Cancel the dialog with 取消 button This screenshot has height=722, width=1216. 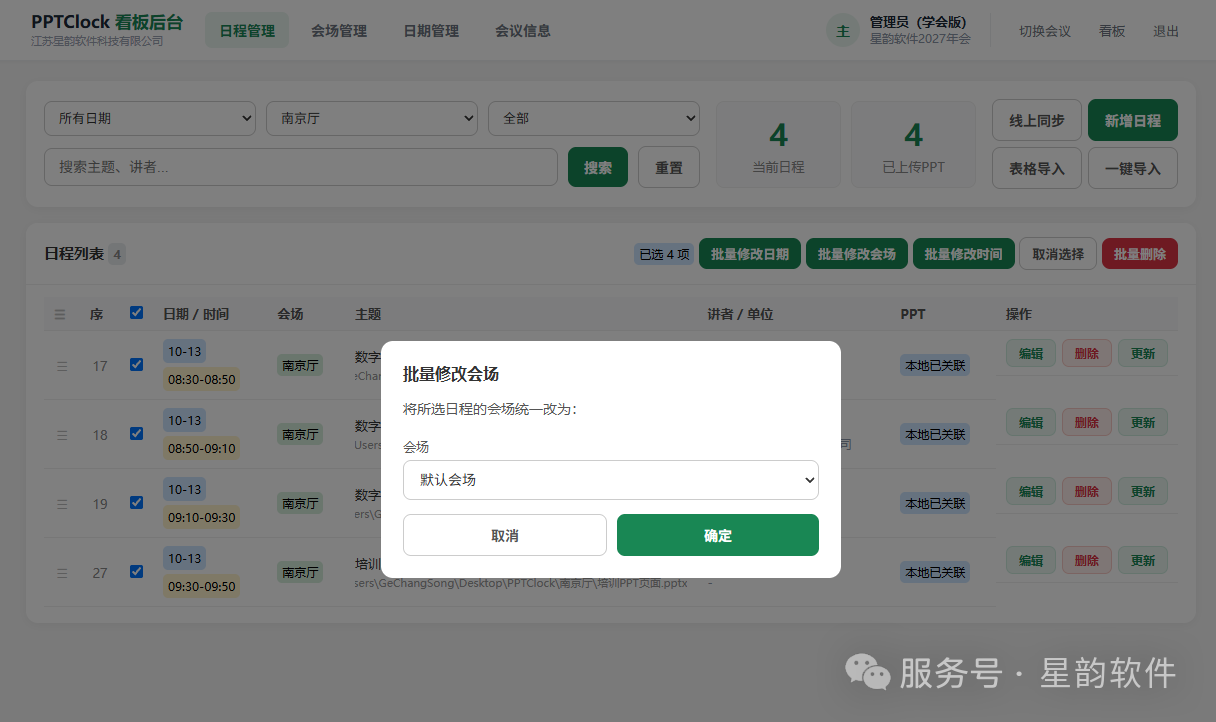[505, 535]
